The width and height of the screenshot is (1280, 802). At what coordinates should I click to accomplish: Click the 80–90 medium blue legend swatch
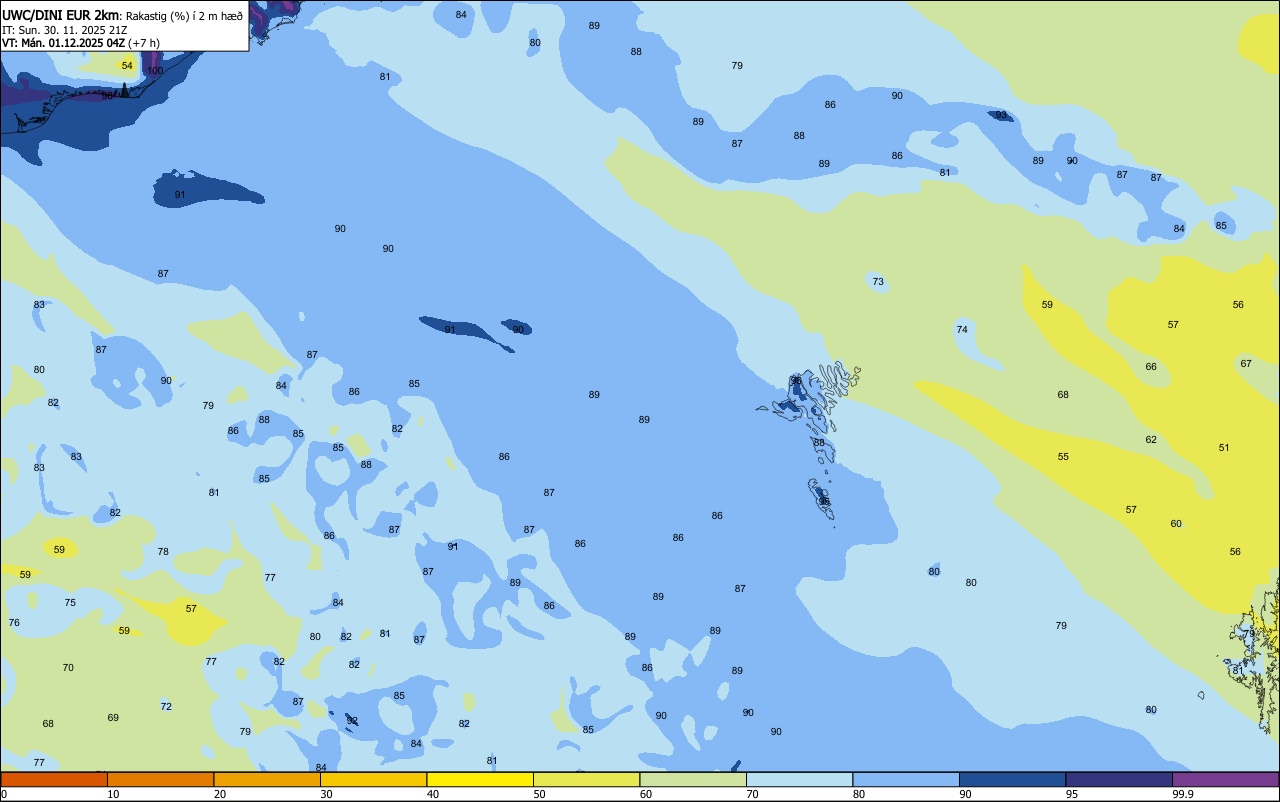click(x=906, y=779)
